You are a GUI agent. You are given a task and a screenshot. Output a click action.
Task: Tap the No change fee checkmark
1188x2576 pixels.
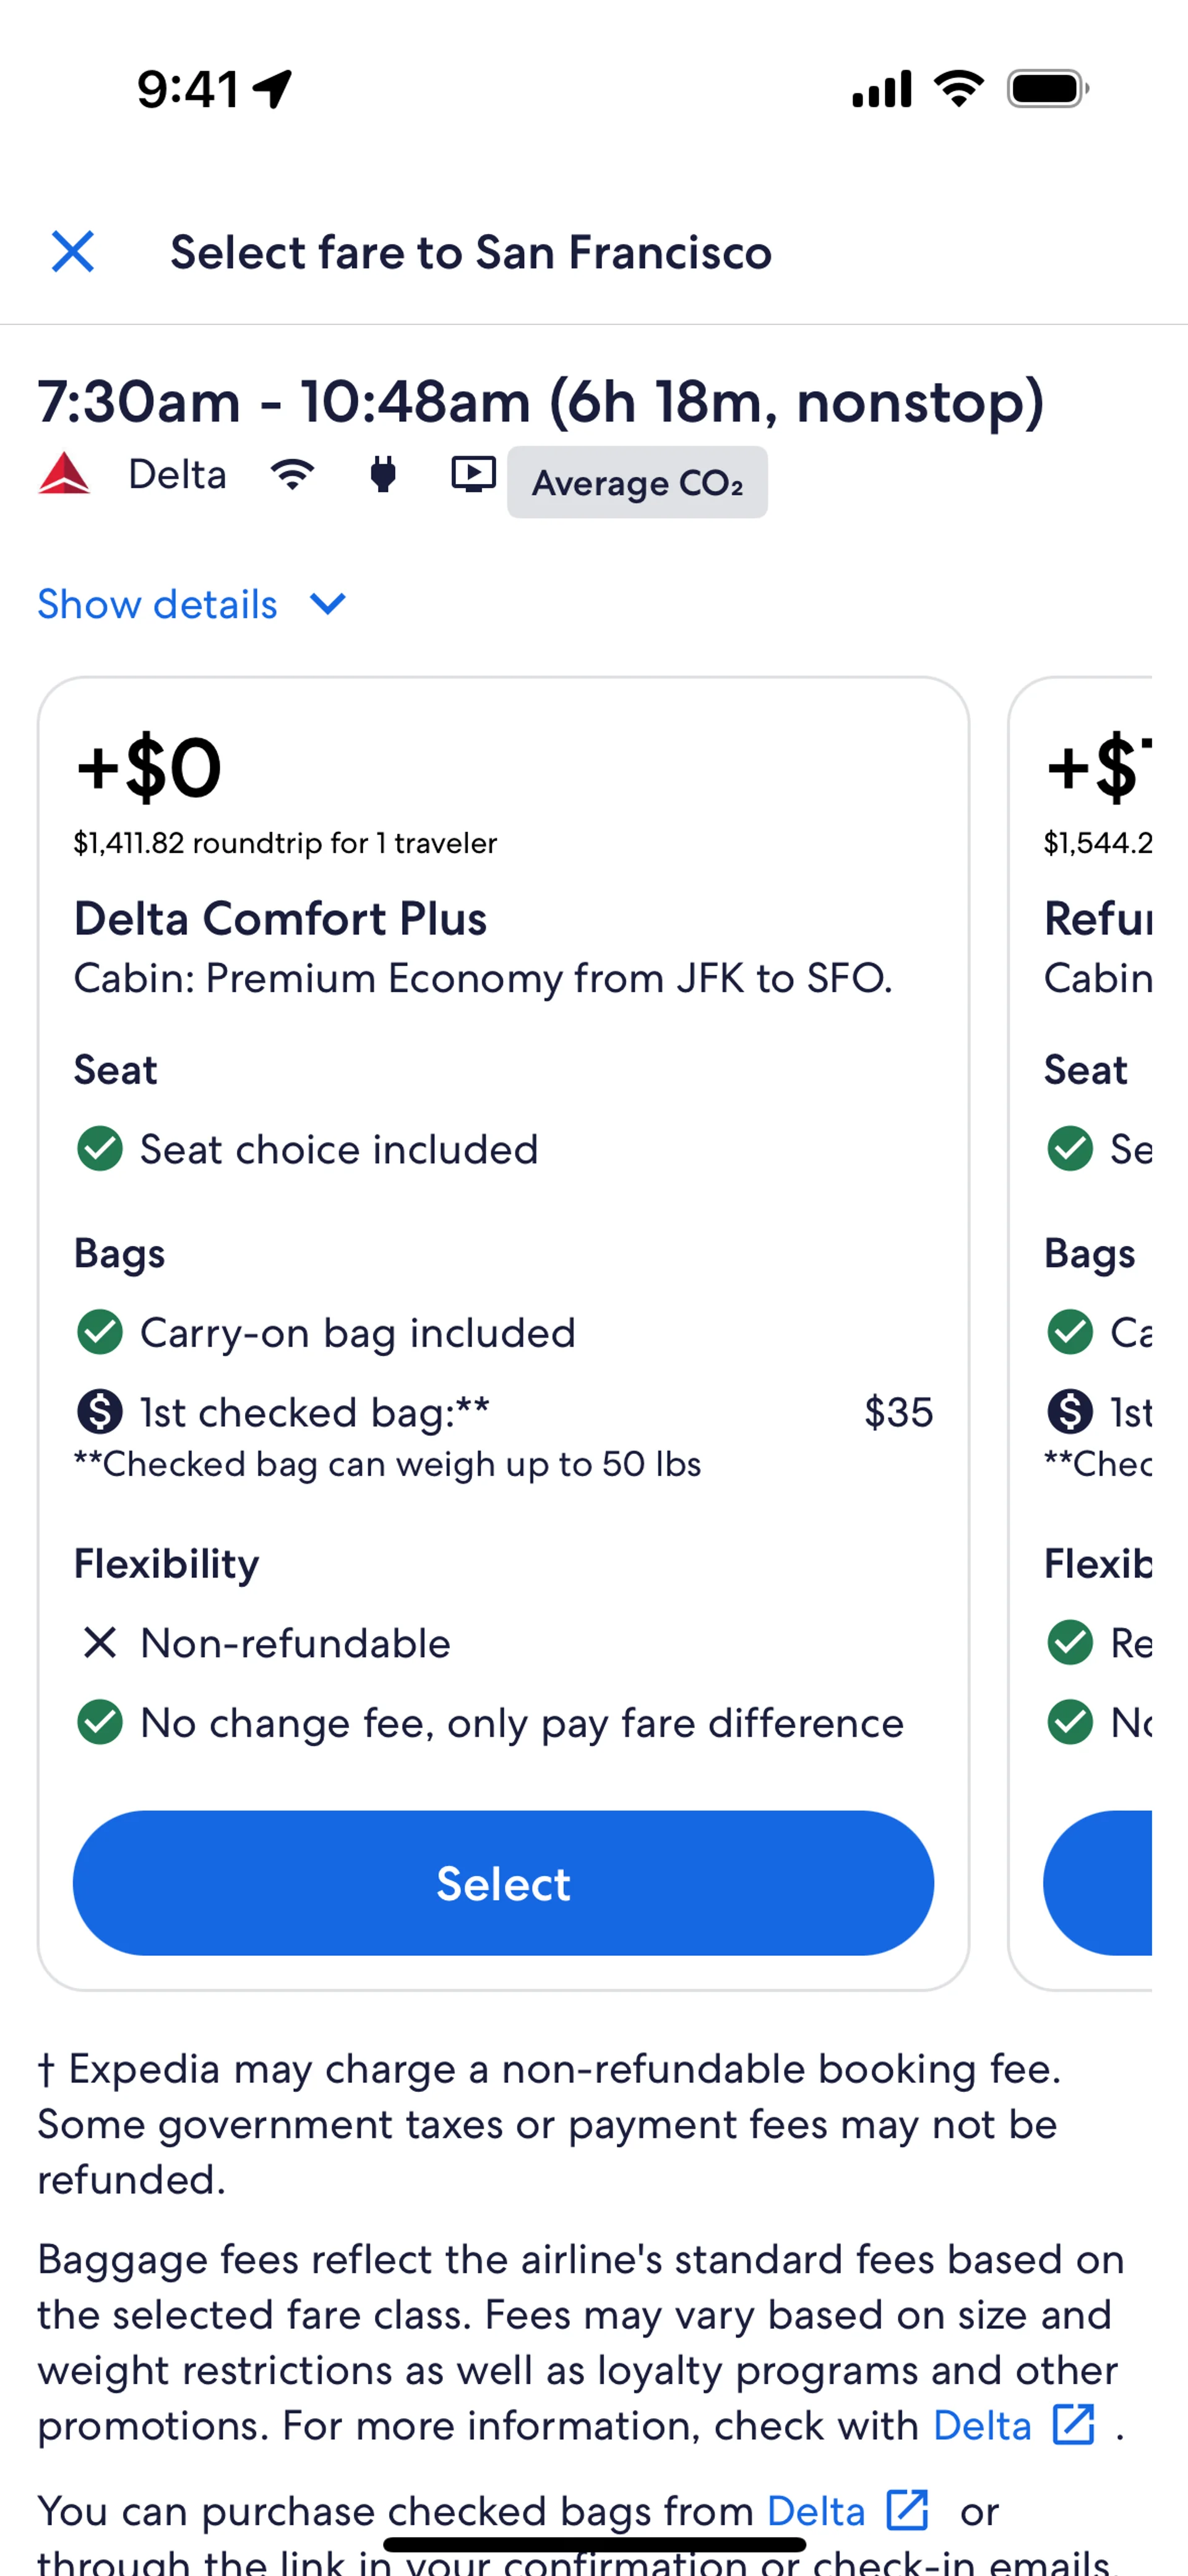[100, 1722]
